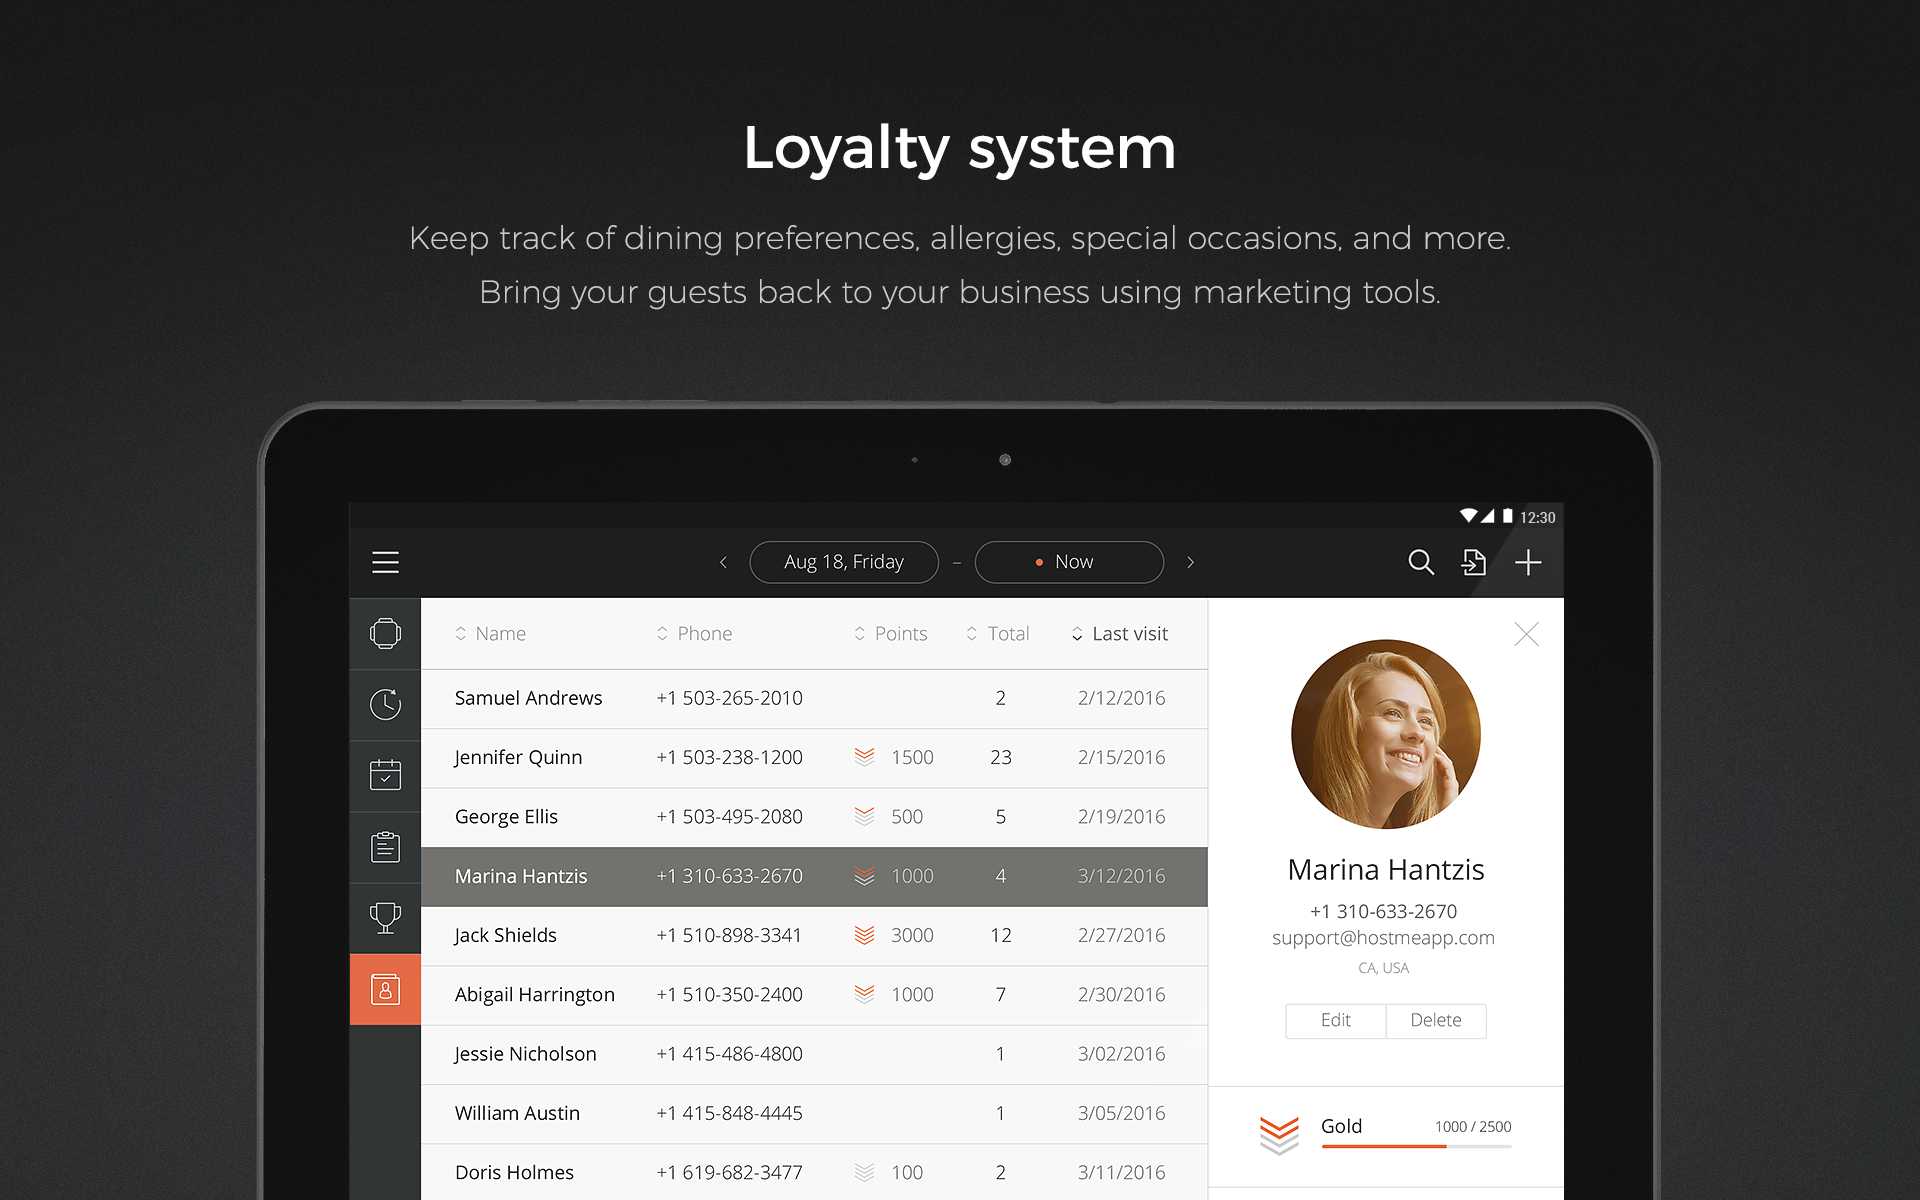The height and width of the screenshot is (1200, 1920).
Task: Open the floor plan view in the sidebar
Action: pyautogui.click(x=385, y=633)
